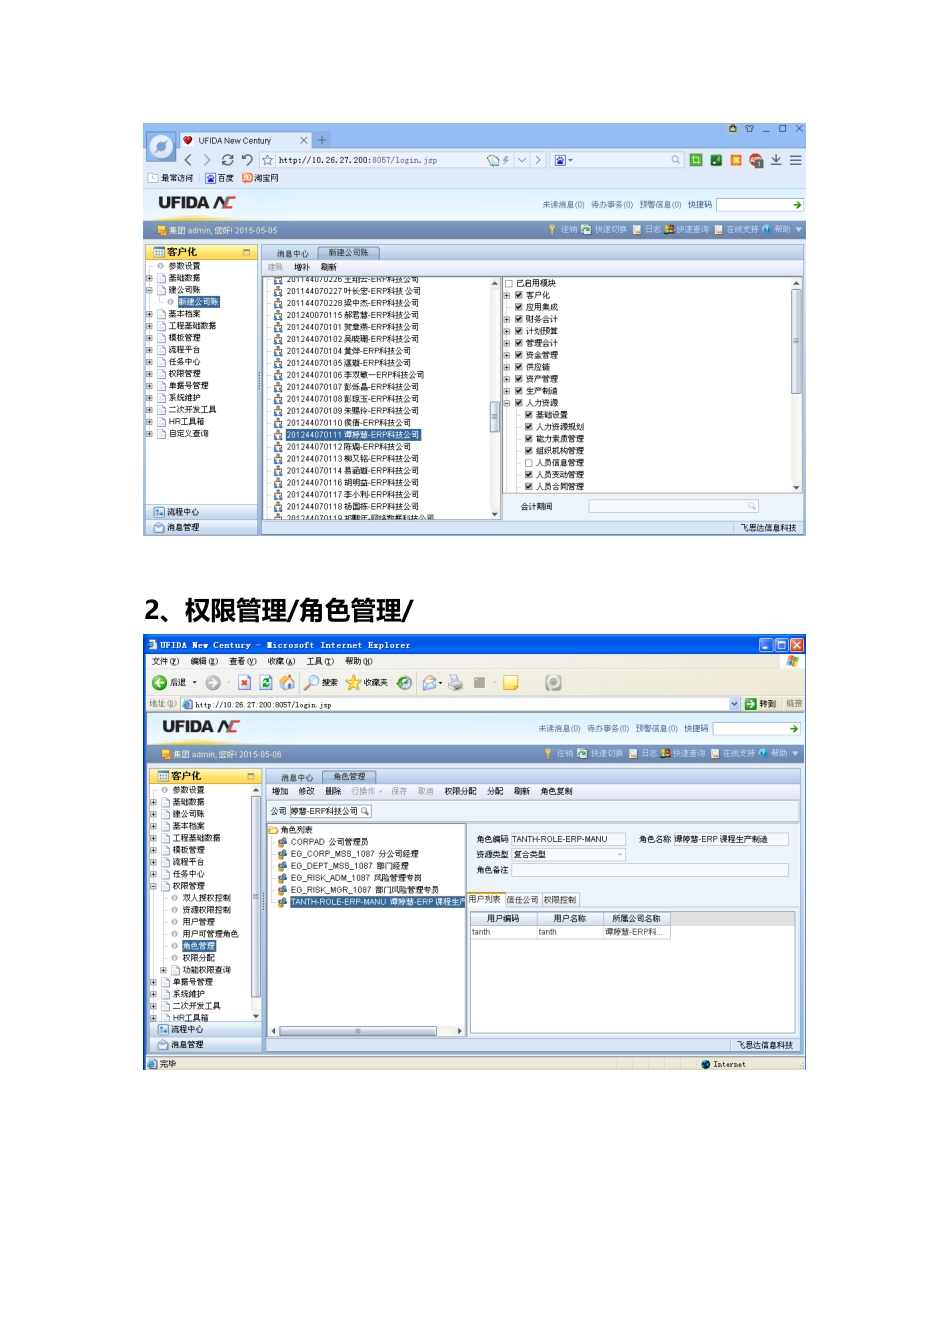
Task: Collapse 客户化 panel header icon in IE window
Action: pos(251,776)
